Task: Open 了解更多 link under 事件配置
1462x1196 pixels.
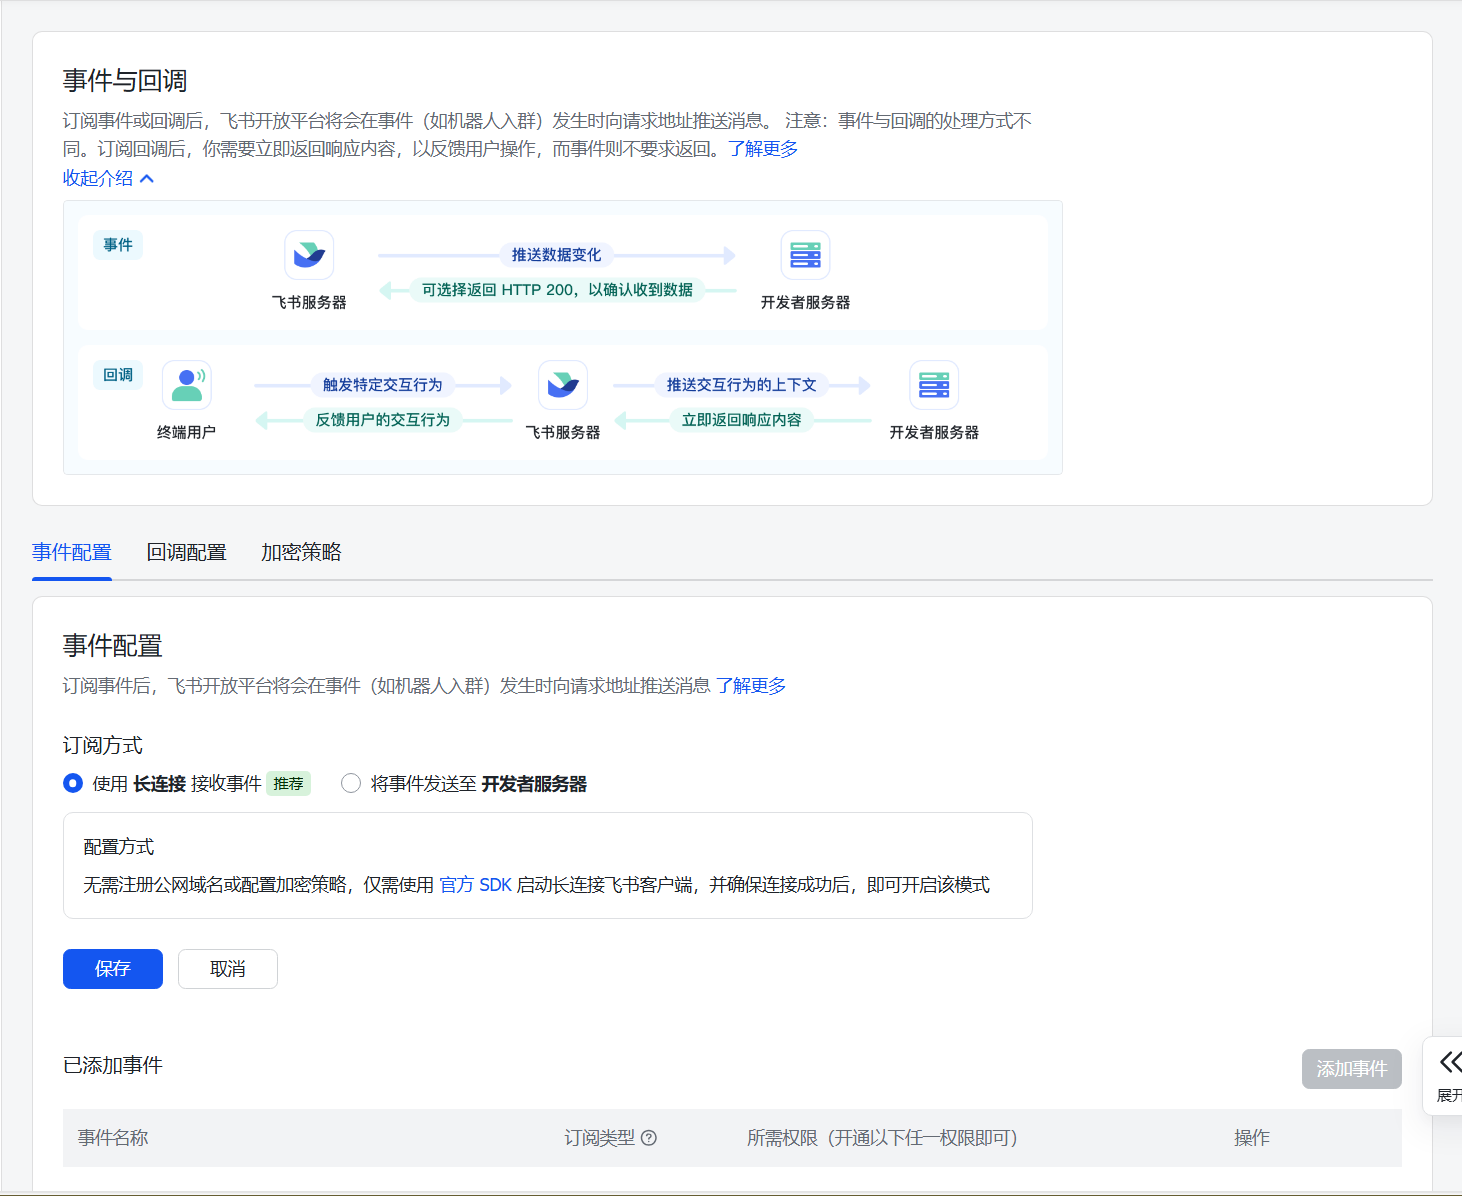Action: tap(751, 686)
